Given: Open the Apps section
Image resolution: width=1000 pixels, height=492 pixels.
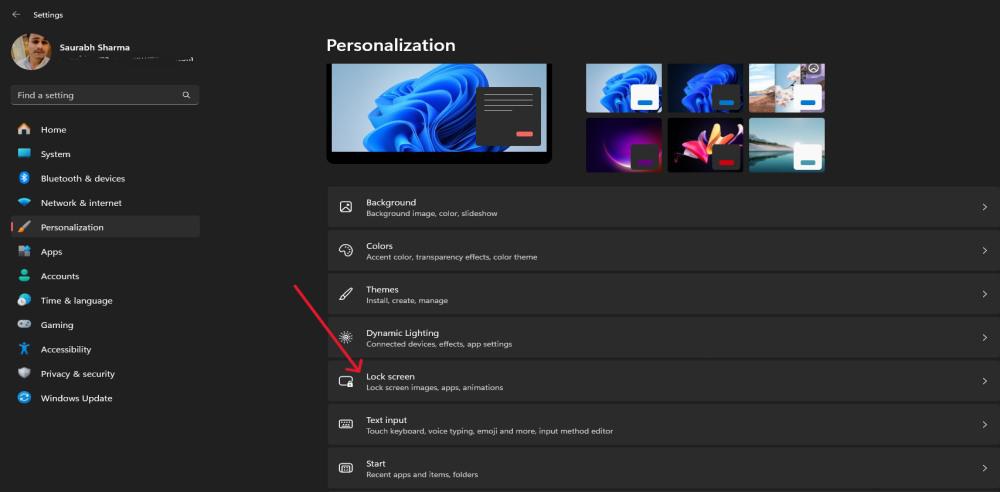Looking at the screenshot, I should point(105,251).
